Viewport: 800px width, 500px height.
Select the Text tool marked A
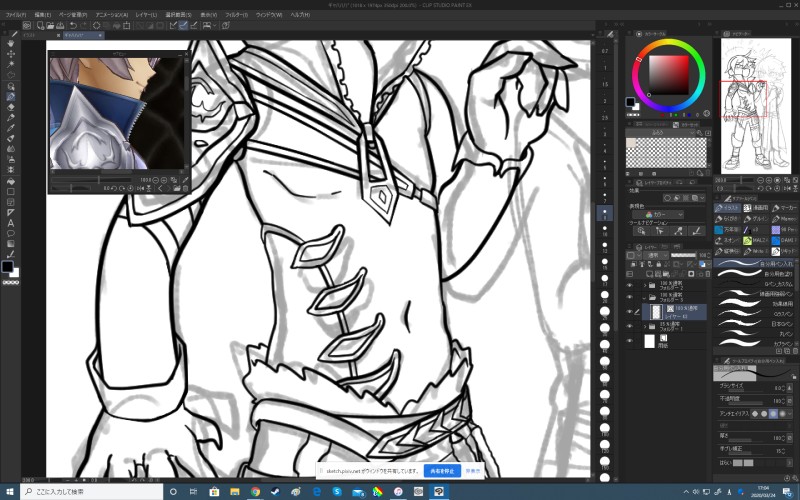(10, 223)
